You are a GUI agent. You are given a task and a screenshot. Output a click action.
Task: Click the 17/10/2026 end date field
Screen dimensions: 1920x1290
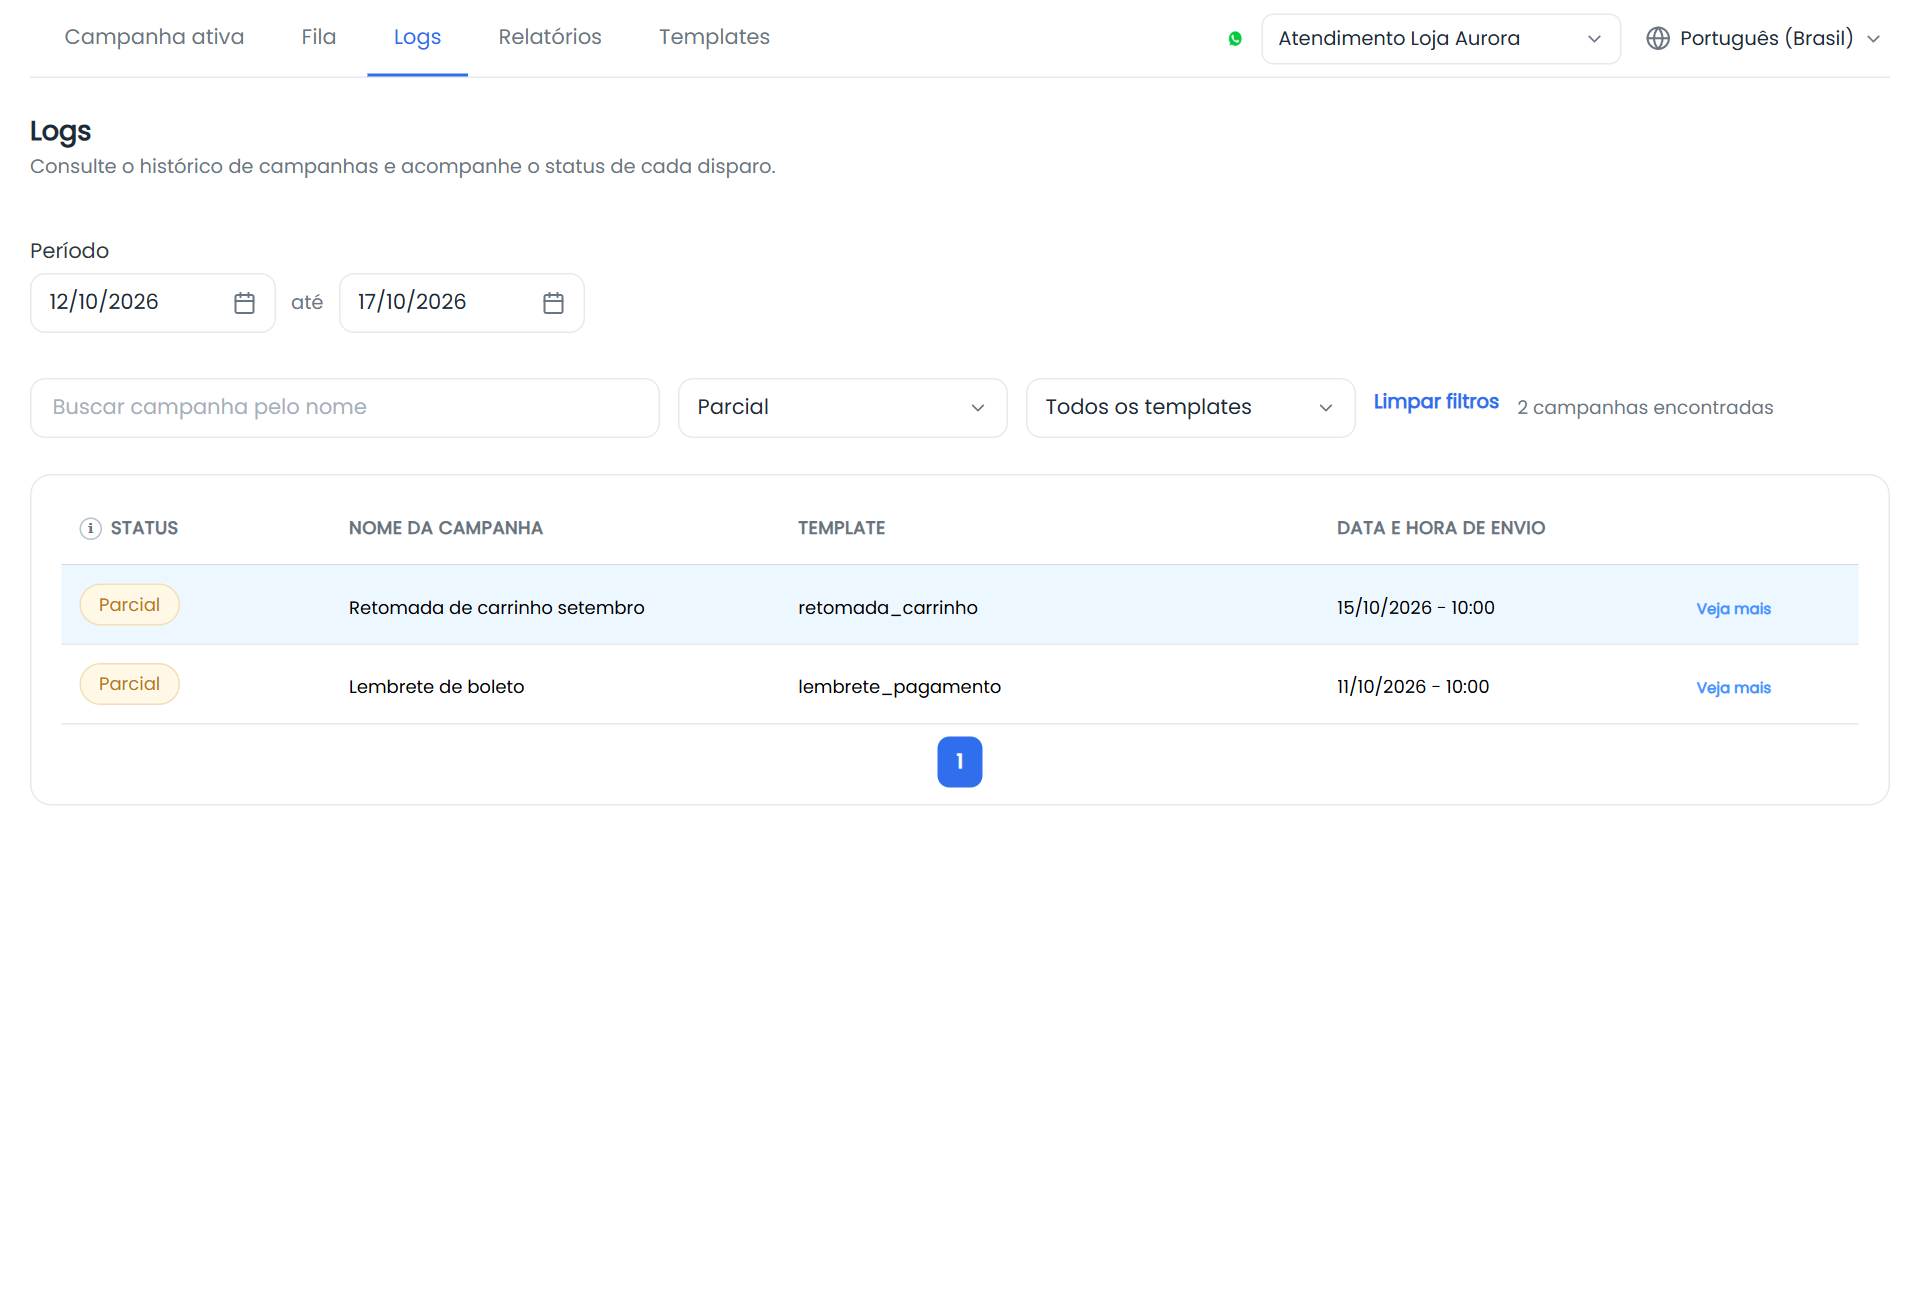click(x=461, y=302)
